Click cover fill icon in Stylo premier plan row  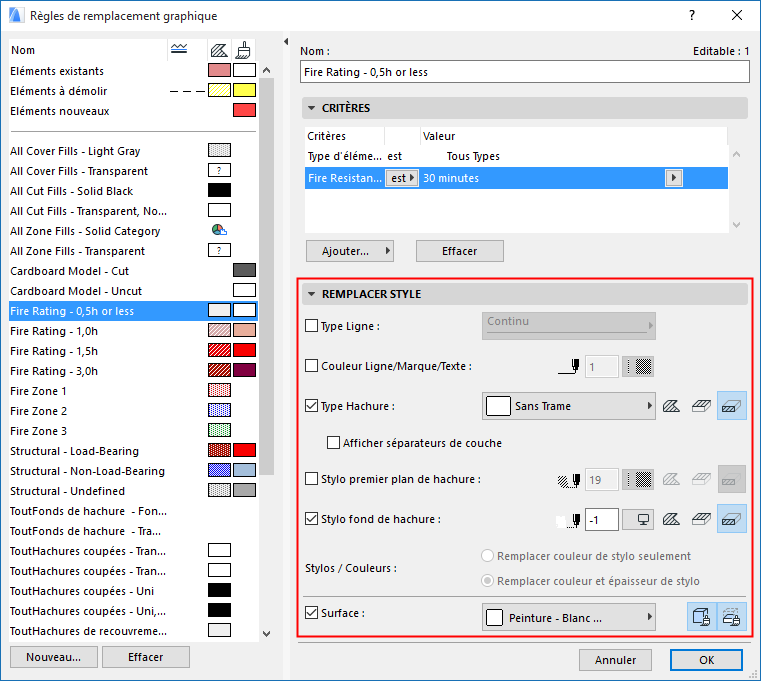point(701,480)
